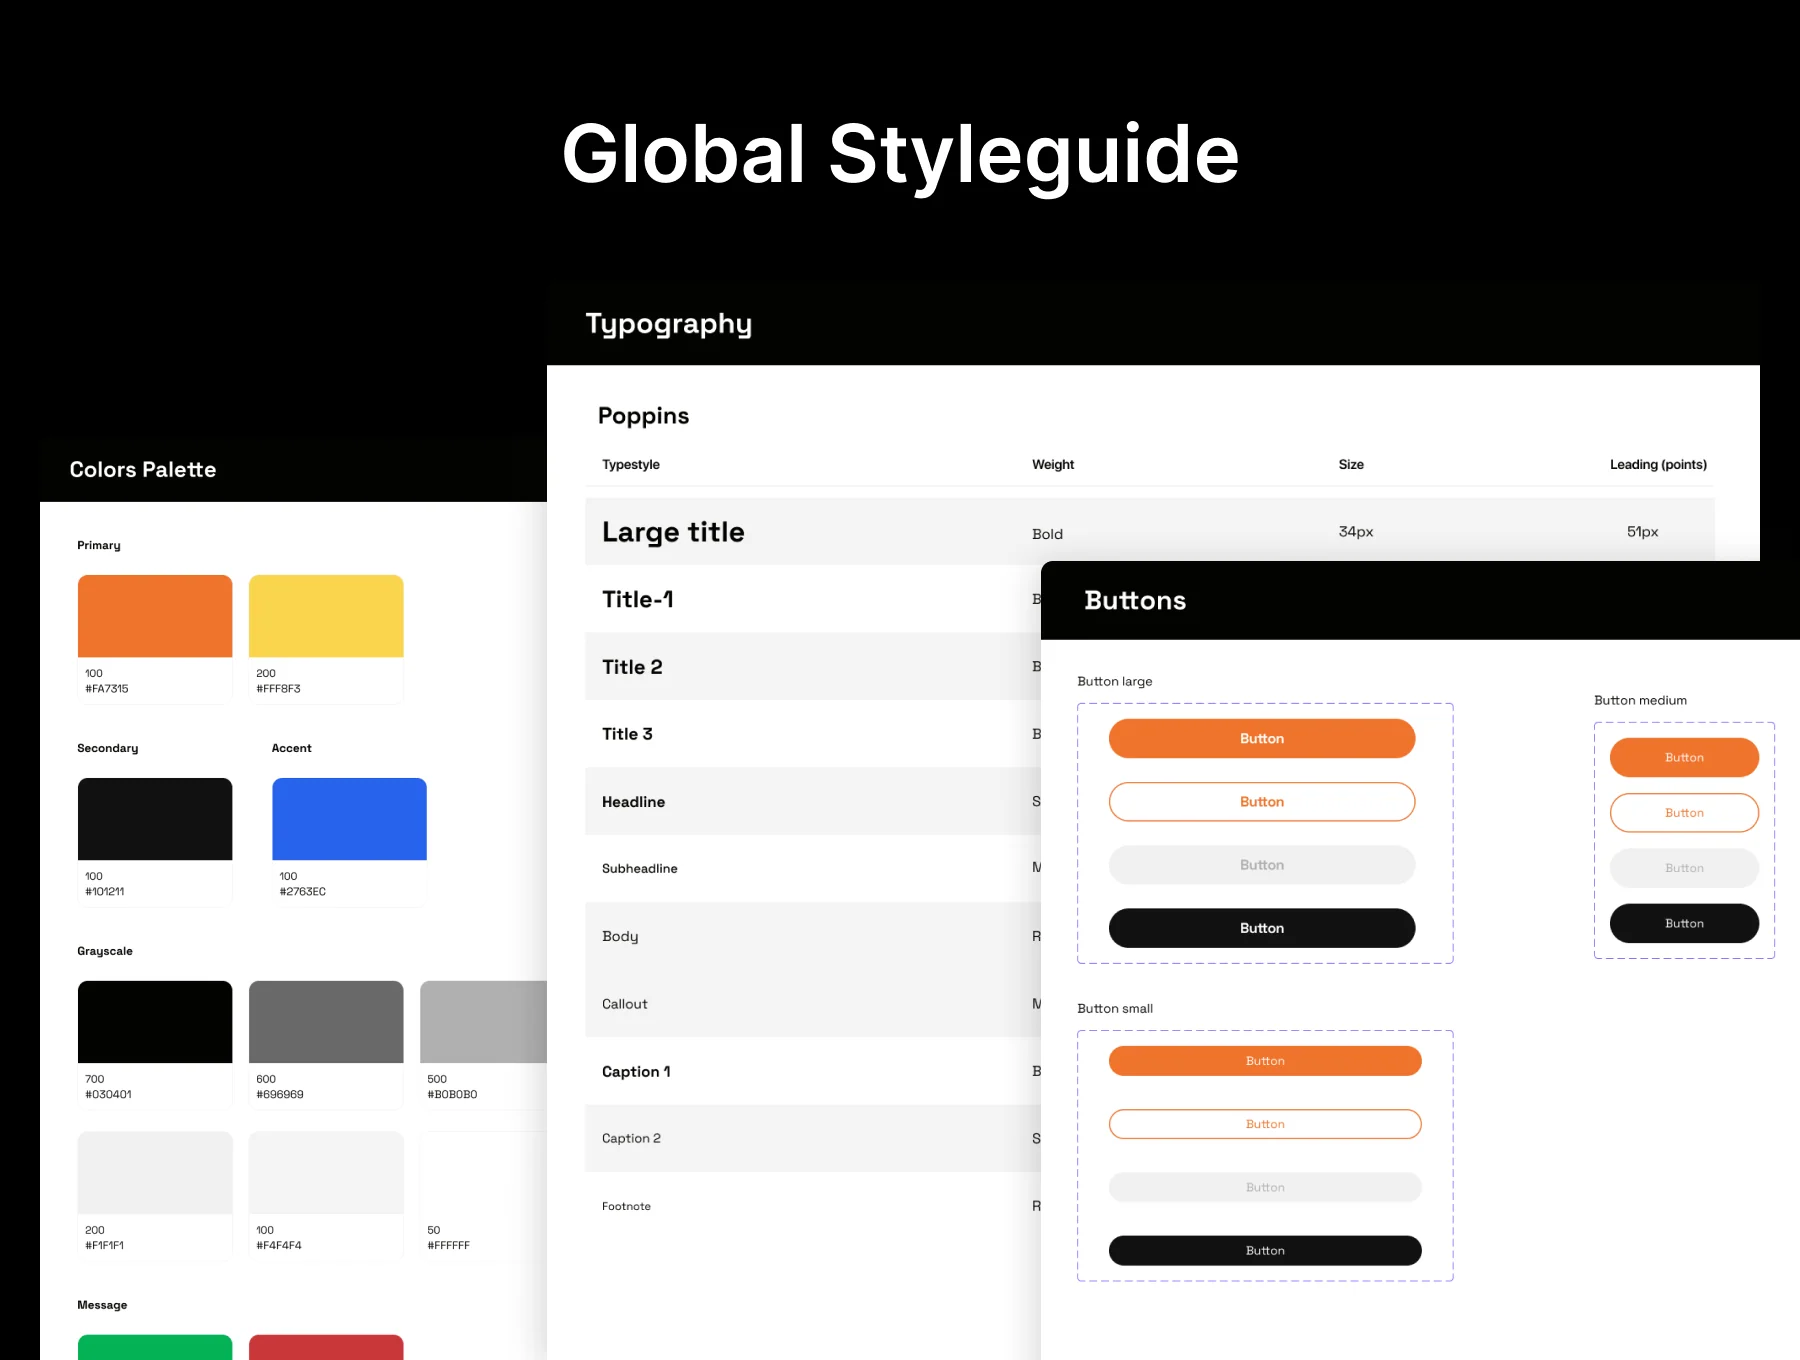Click the grey disabled large Button
The height and width of the screenshot is (1360, 1800).
(x=1262, y=865)
